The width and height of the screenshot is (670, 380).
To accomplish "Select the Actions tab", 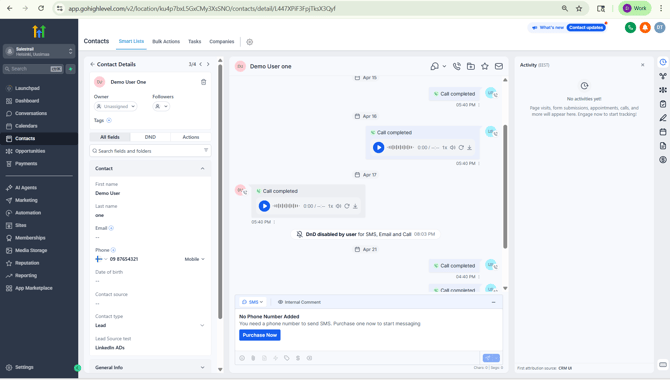I will pyautogui.click(x=191, y=137).
